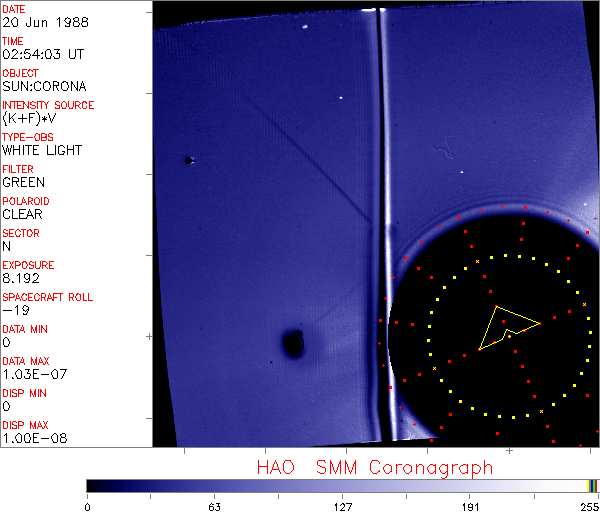This screenshot has height=512, width=600.
Task: Click the 63 tick label under the color bar
Action: [214, 505]
